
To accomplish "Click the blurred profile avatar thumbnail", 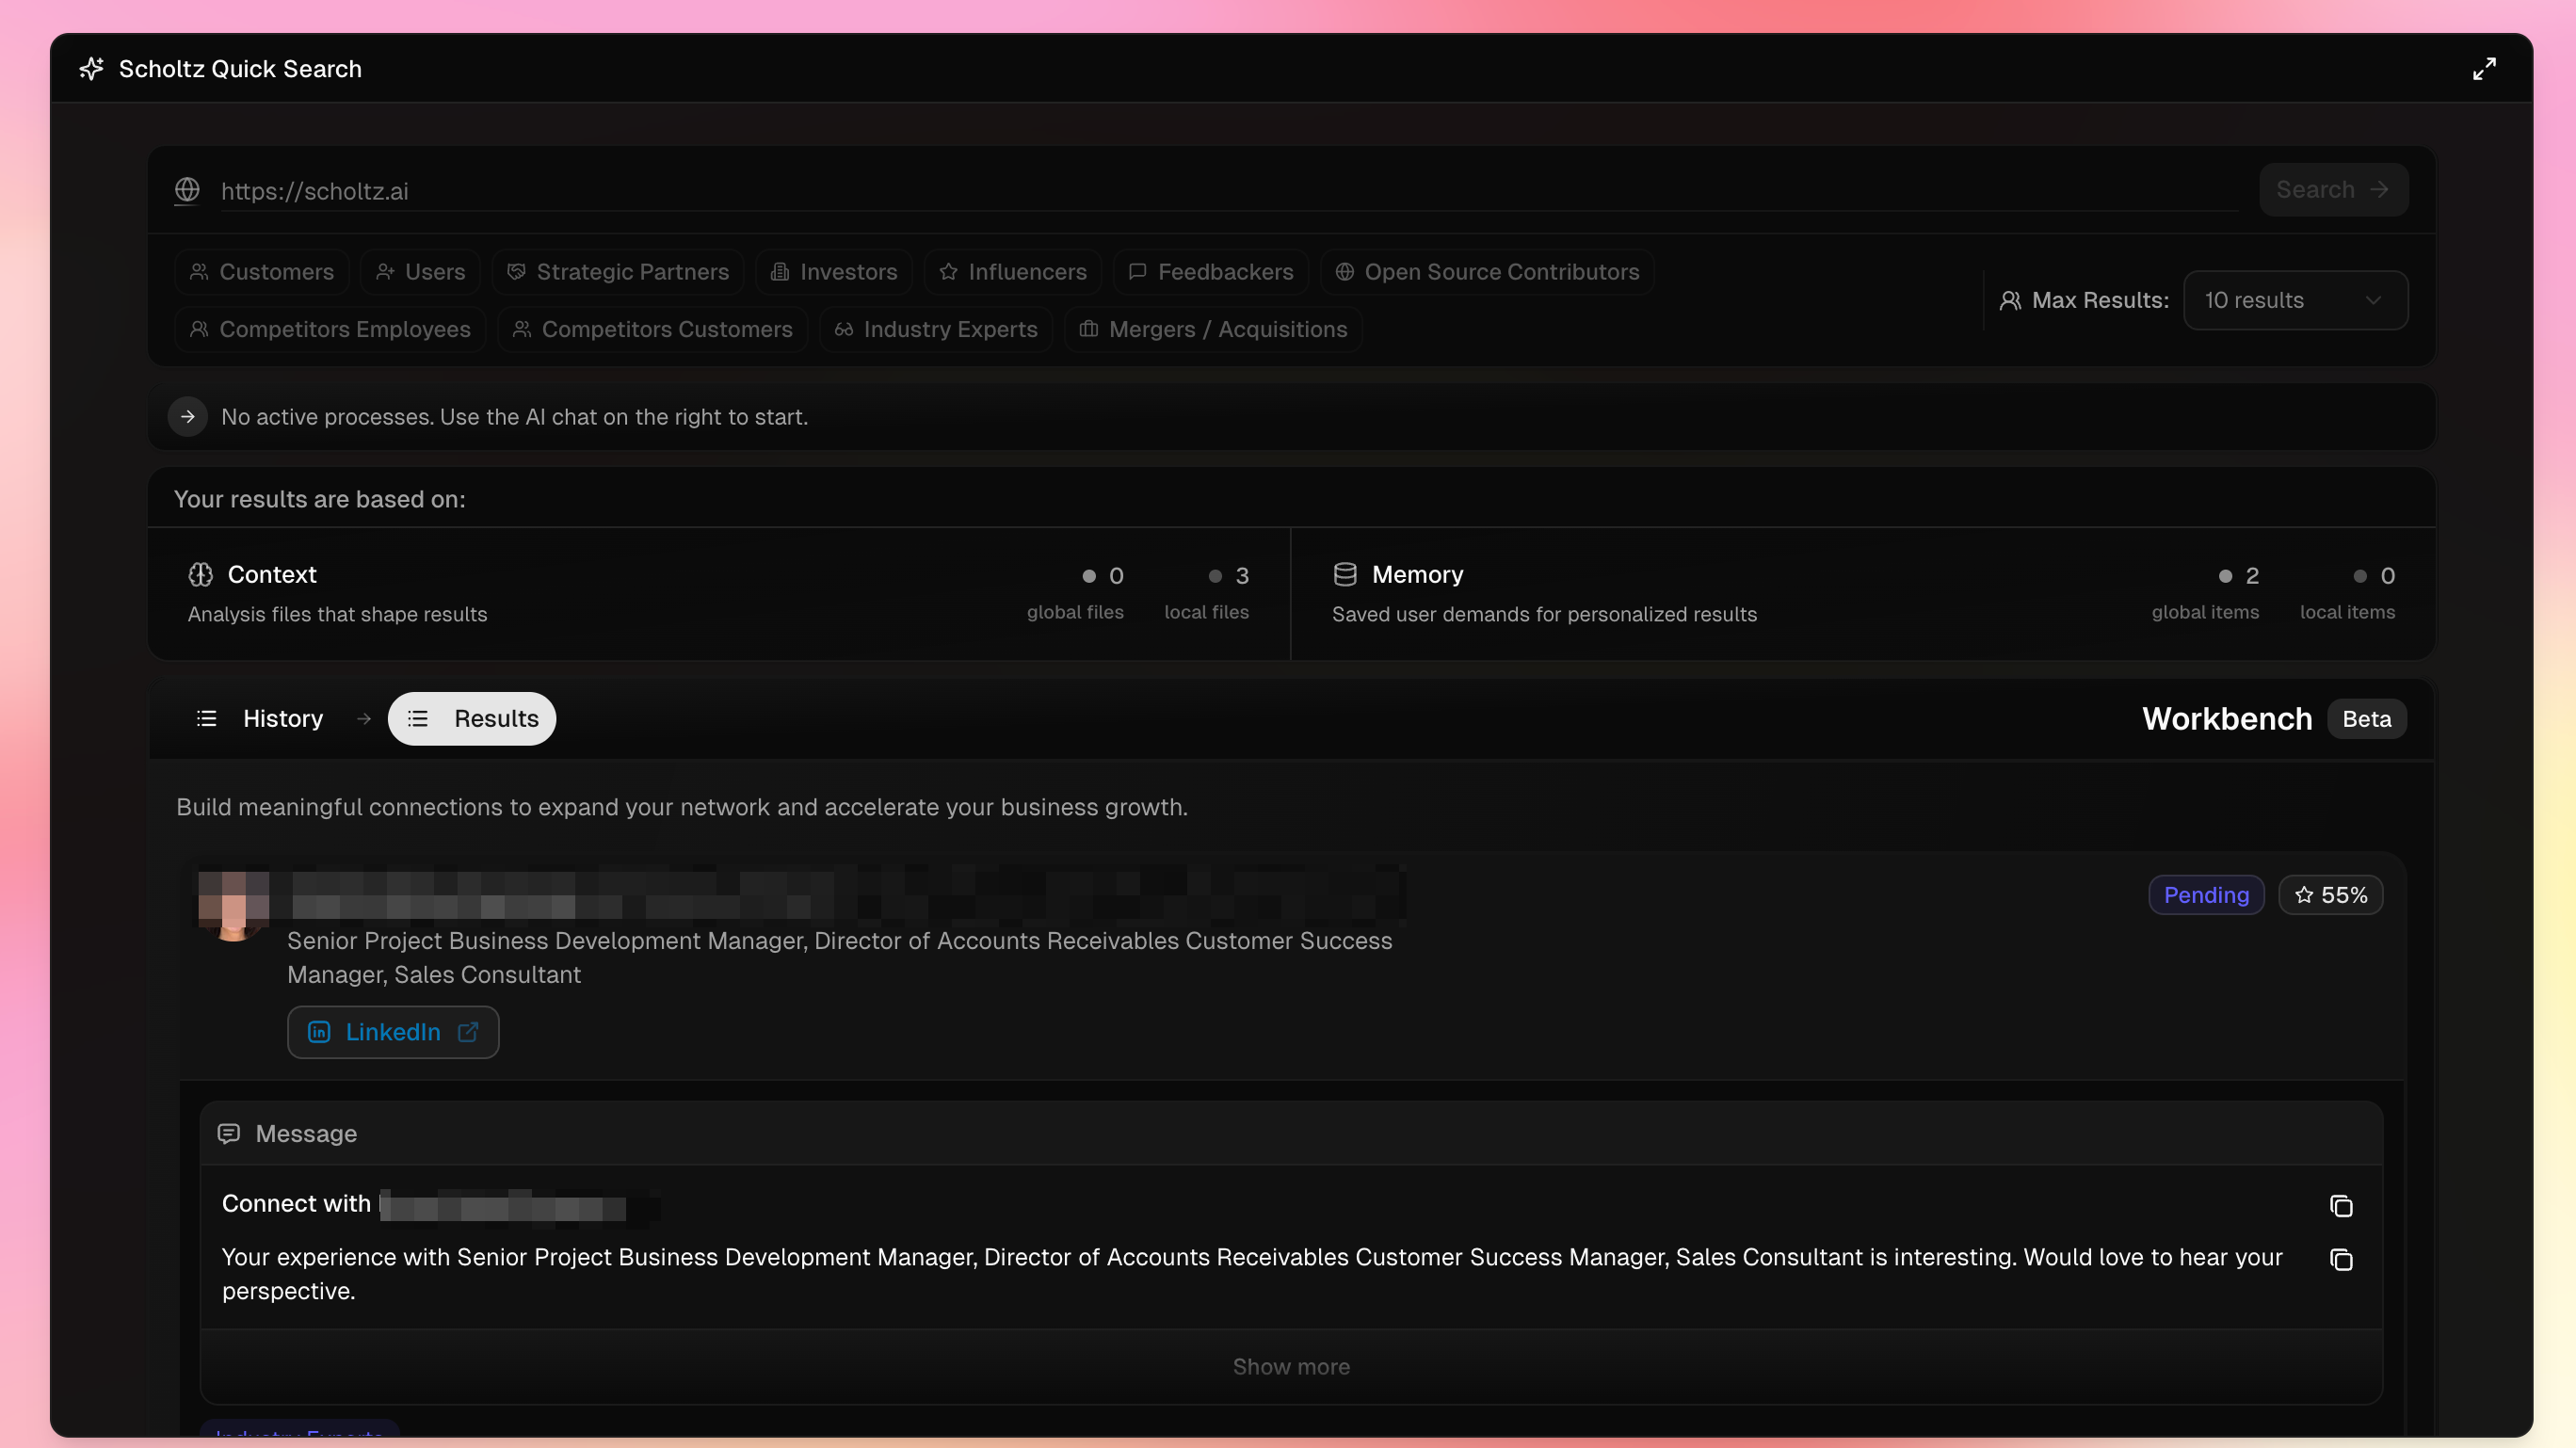I will 233,906.
